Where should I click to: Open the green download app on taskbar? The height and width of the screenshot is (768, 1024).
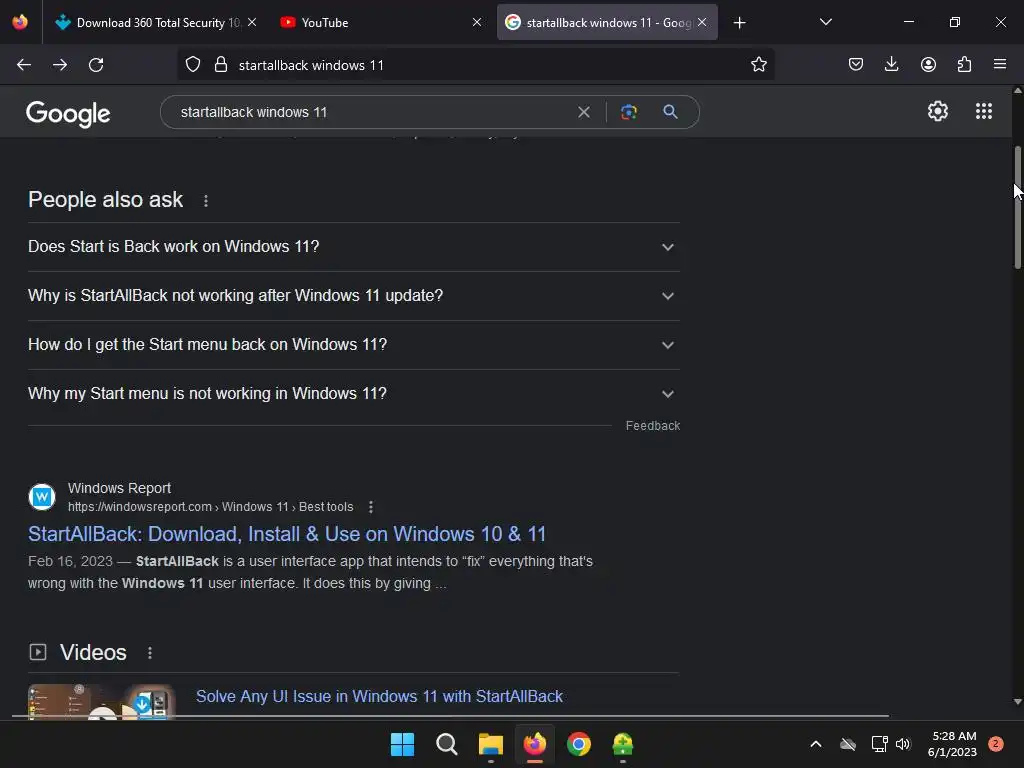(622, 744)
